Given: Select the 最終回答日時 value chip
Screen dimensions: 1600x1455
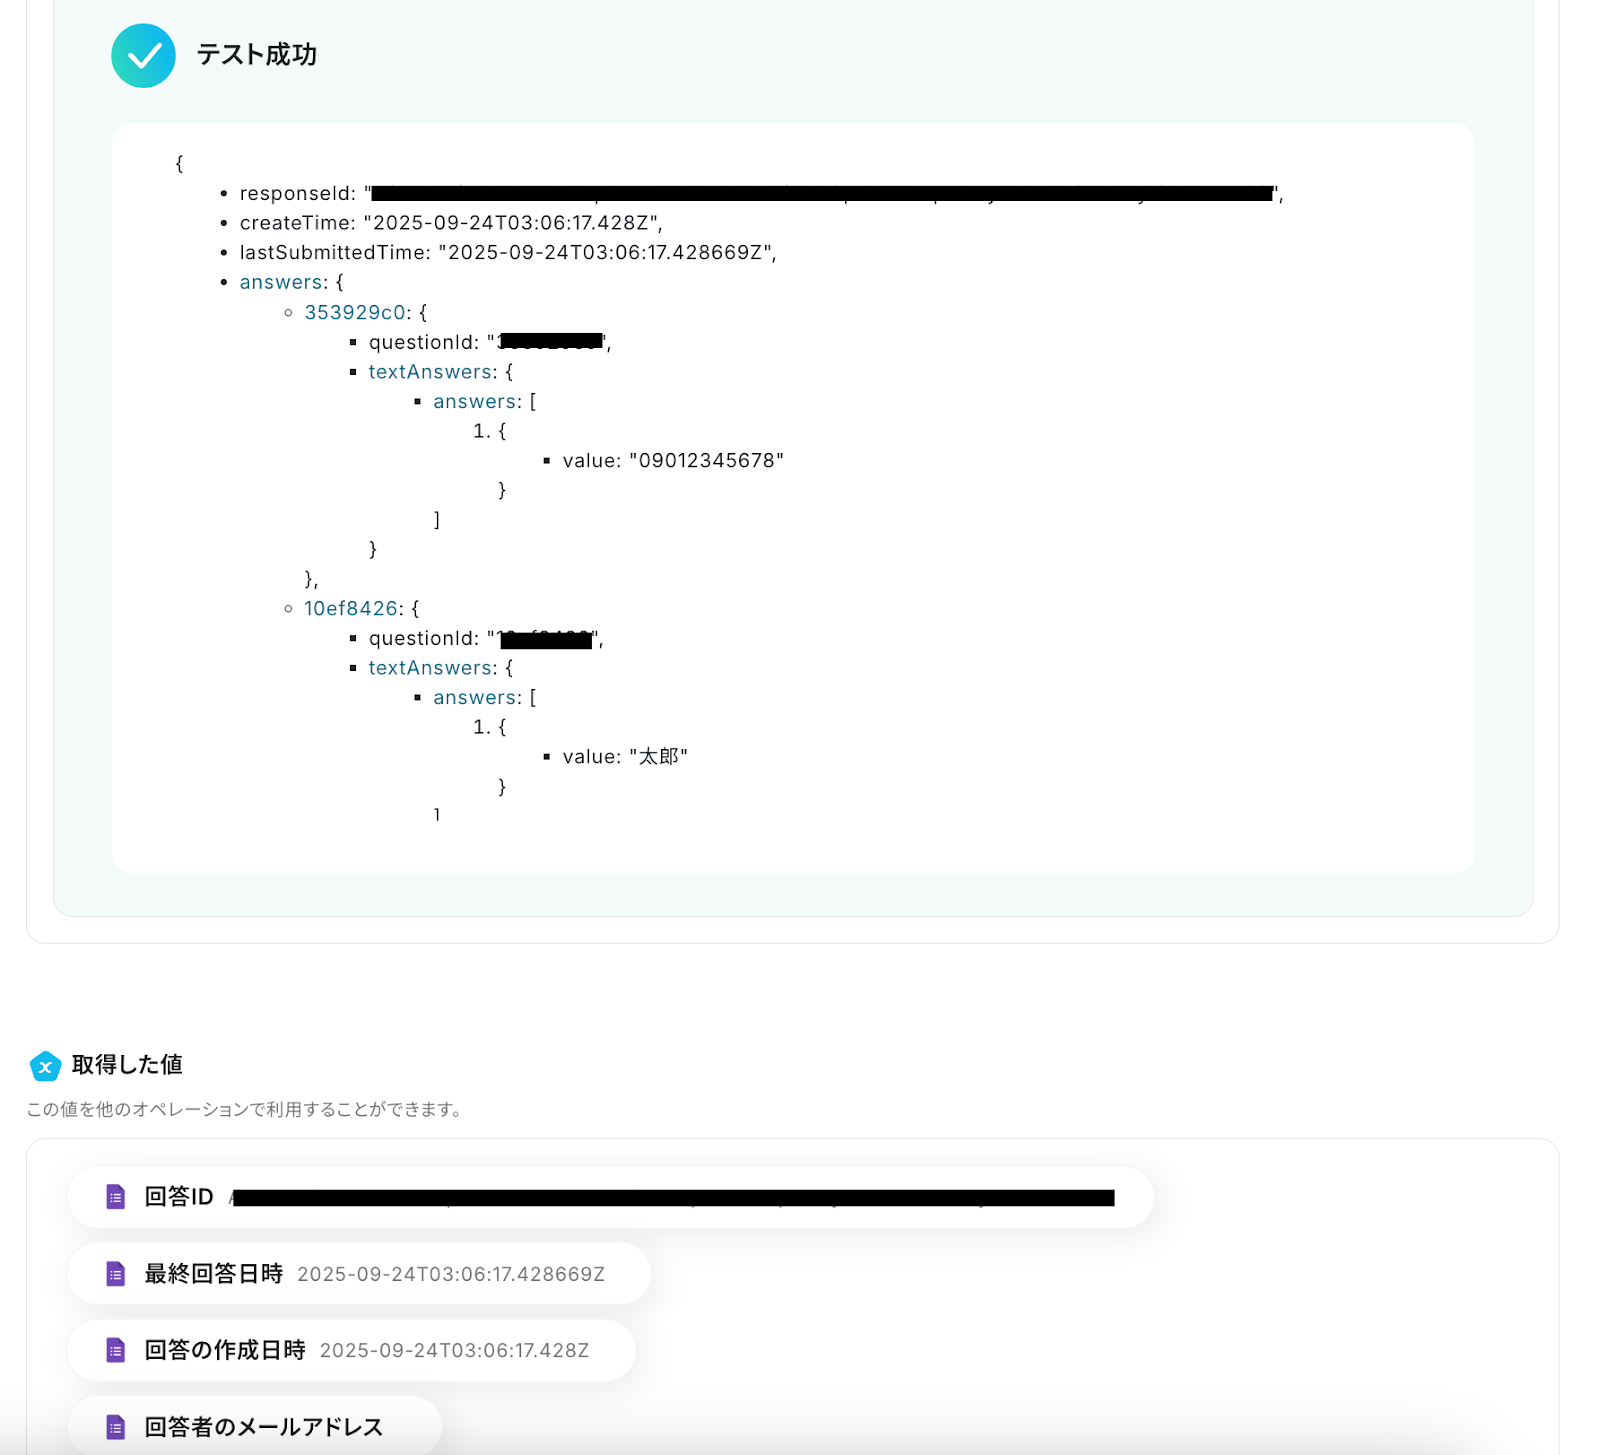Looking at the screenshot, I should pyautogui.click(x=360, y=1274).
